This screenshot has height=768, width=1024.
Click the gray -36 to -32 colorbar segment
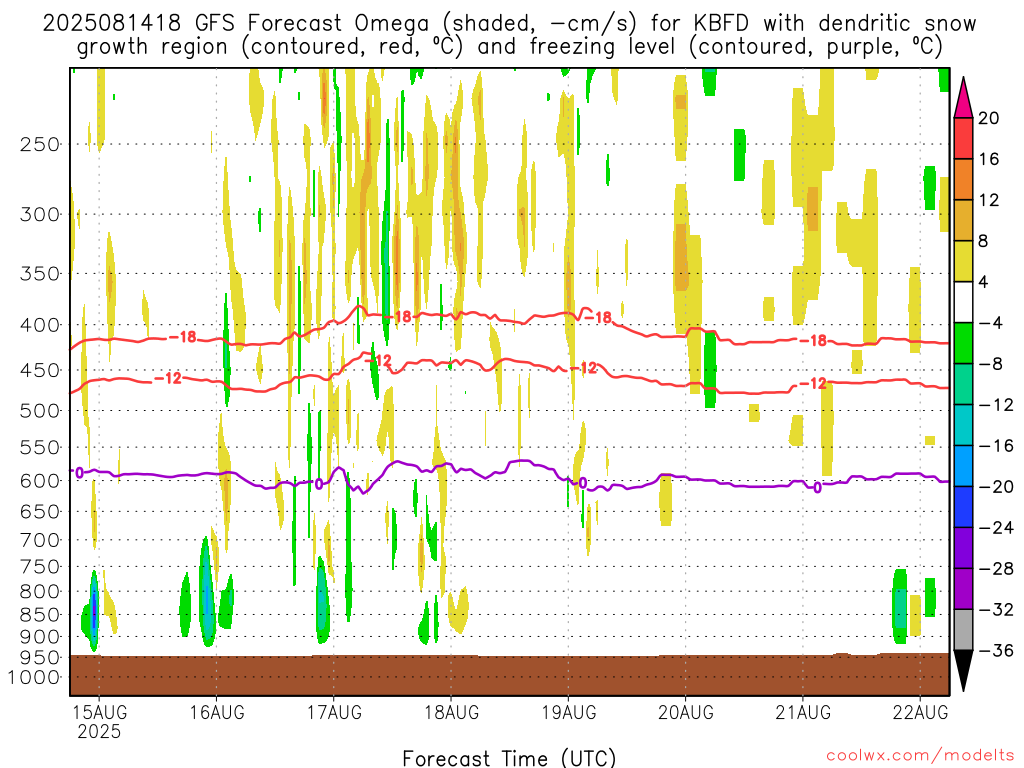[x=963, y=630]
